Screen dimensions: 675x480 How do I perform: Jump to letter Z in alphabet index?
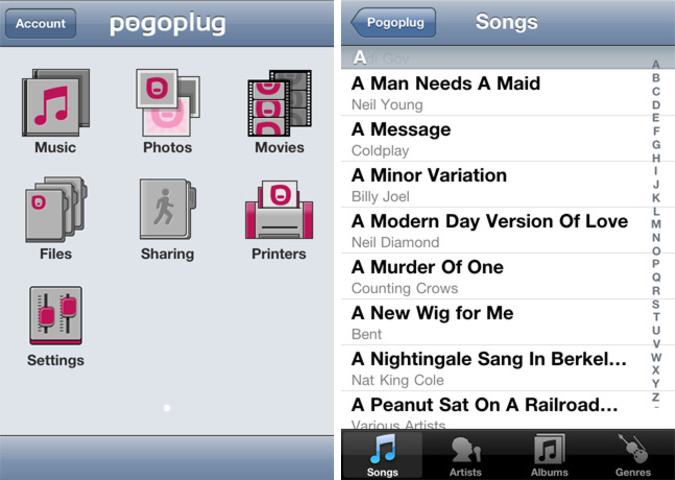[x=656, y=396]
